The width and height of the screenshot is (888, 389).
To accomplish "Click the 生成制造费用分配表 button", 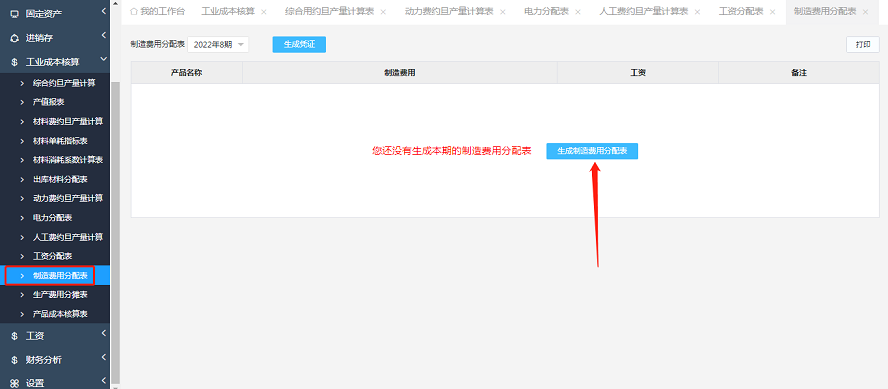I will point(592,151).
